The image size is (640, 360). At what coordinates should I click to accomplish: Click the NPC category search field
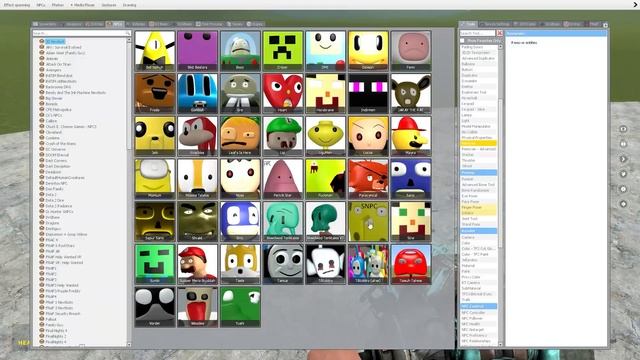click(x=82, y=33)
